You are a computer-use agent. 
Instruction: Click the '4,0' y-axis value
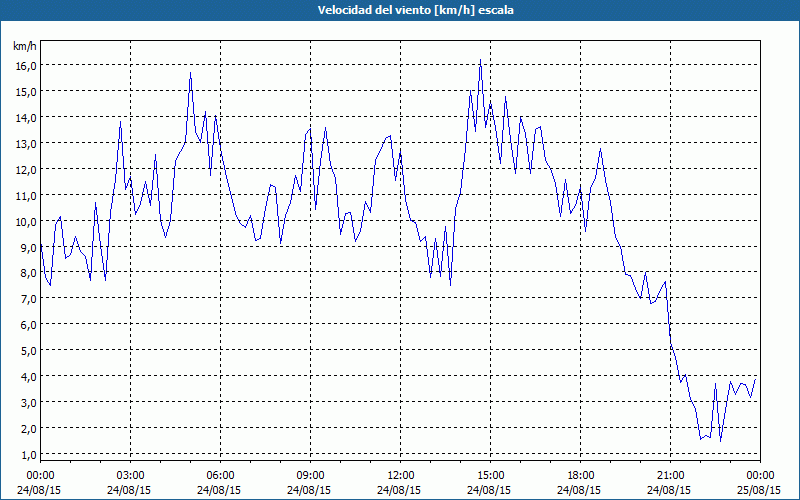(28, 377)
